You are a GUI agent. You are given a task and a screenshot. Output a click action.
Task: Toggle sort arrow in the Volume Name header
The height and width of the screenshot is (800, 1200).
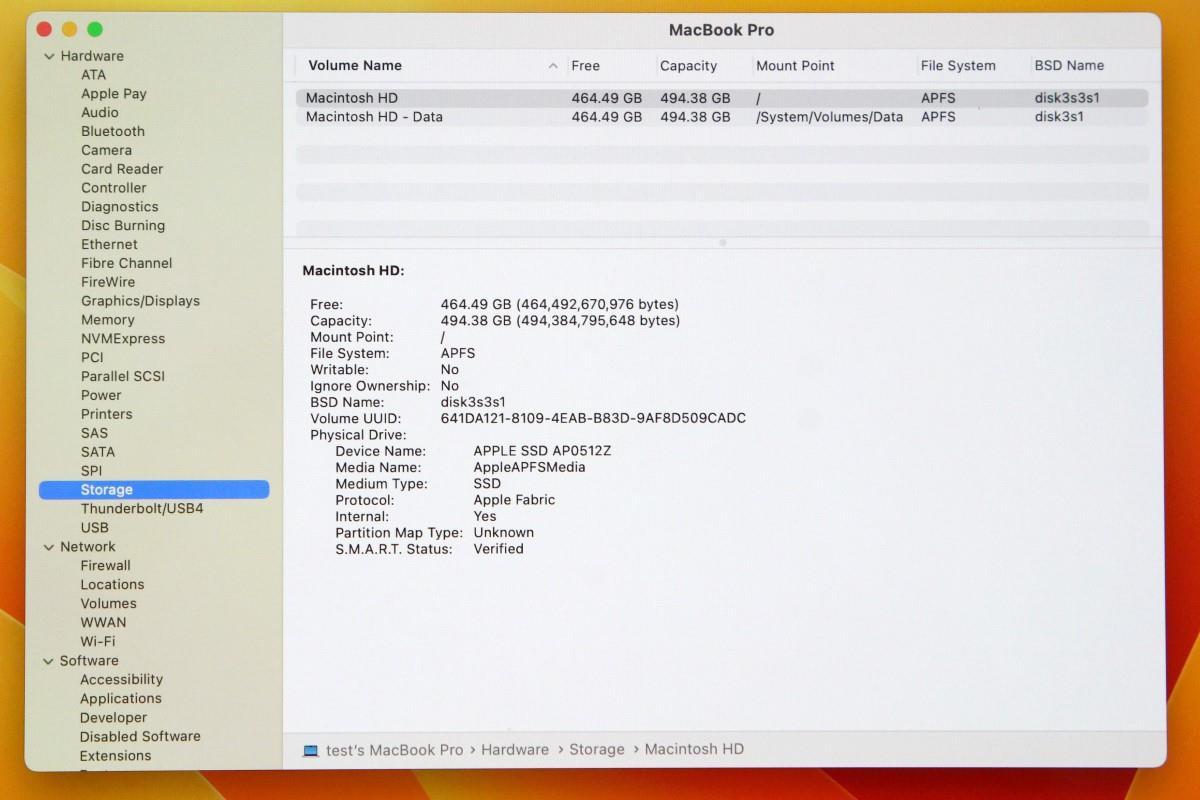click(553, 66)
